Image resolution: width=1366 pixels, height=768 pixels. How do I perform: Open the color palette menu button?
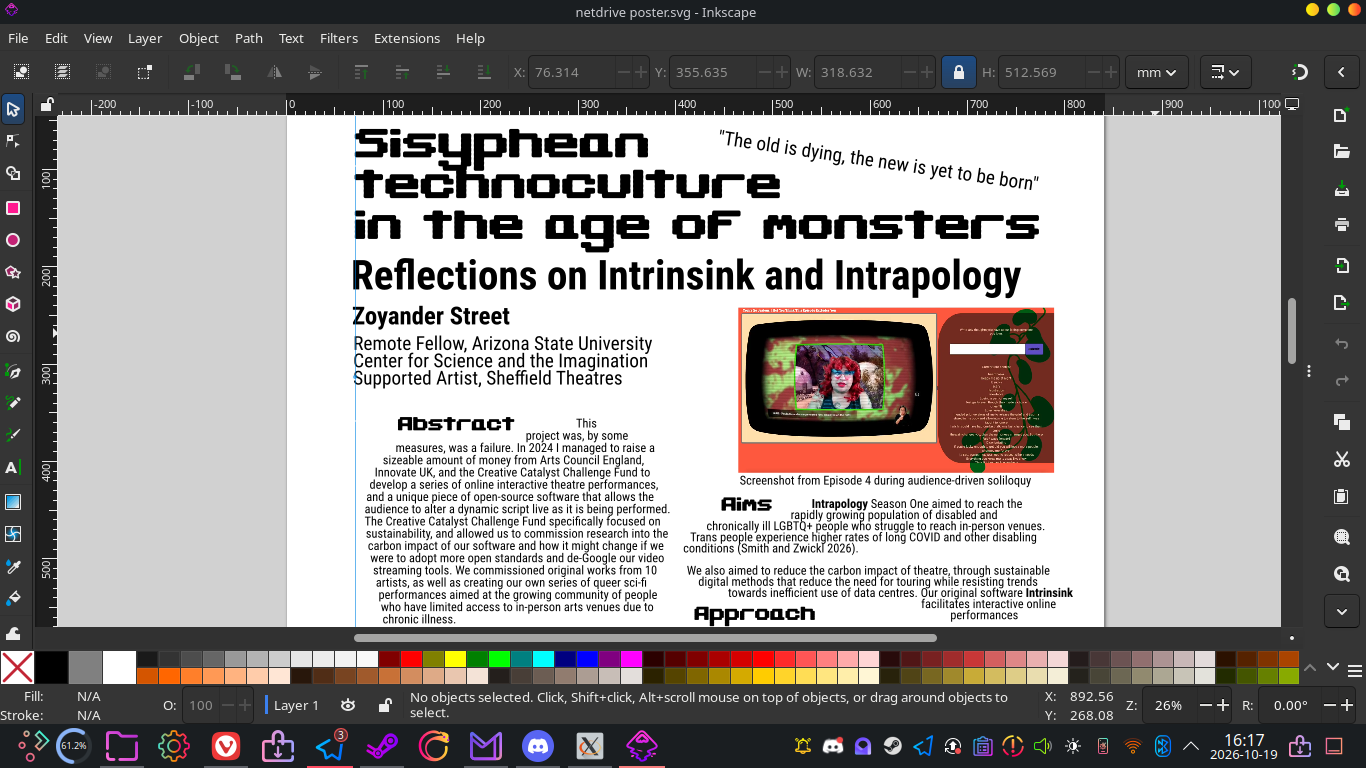(1354, 671)
